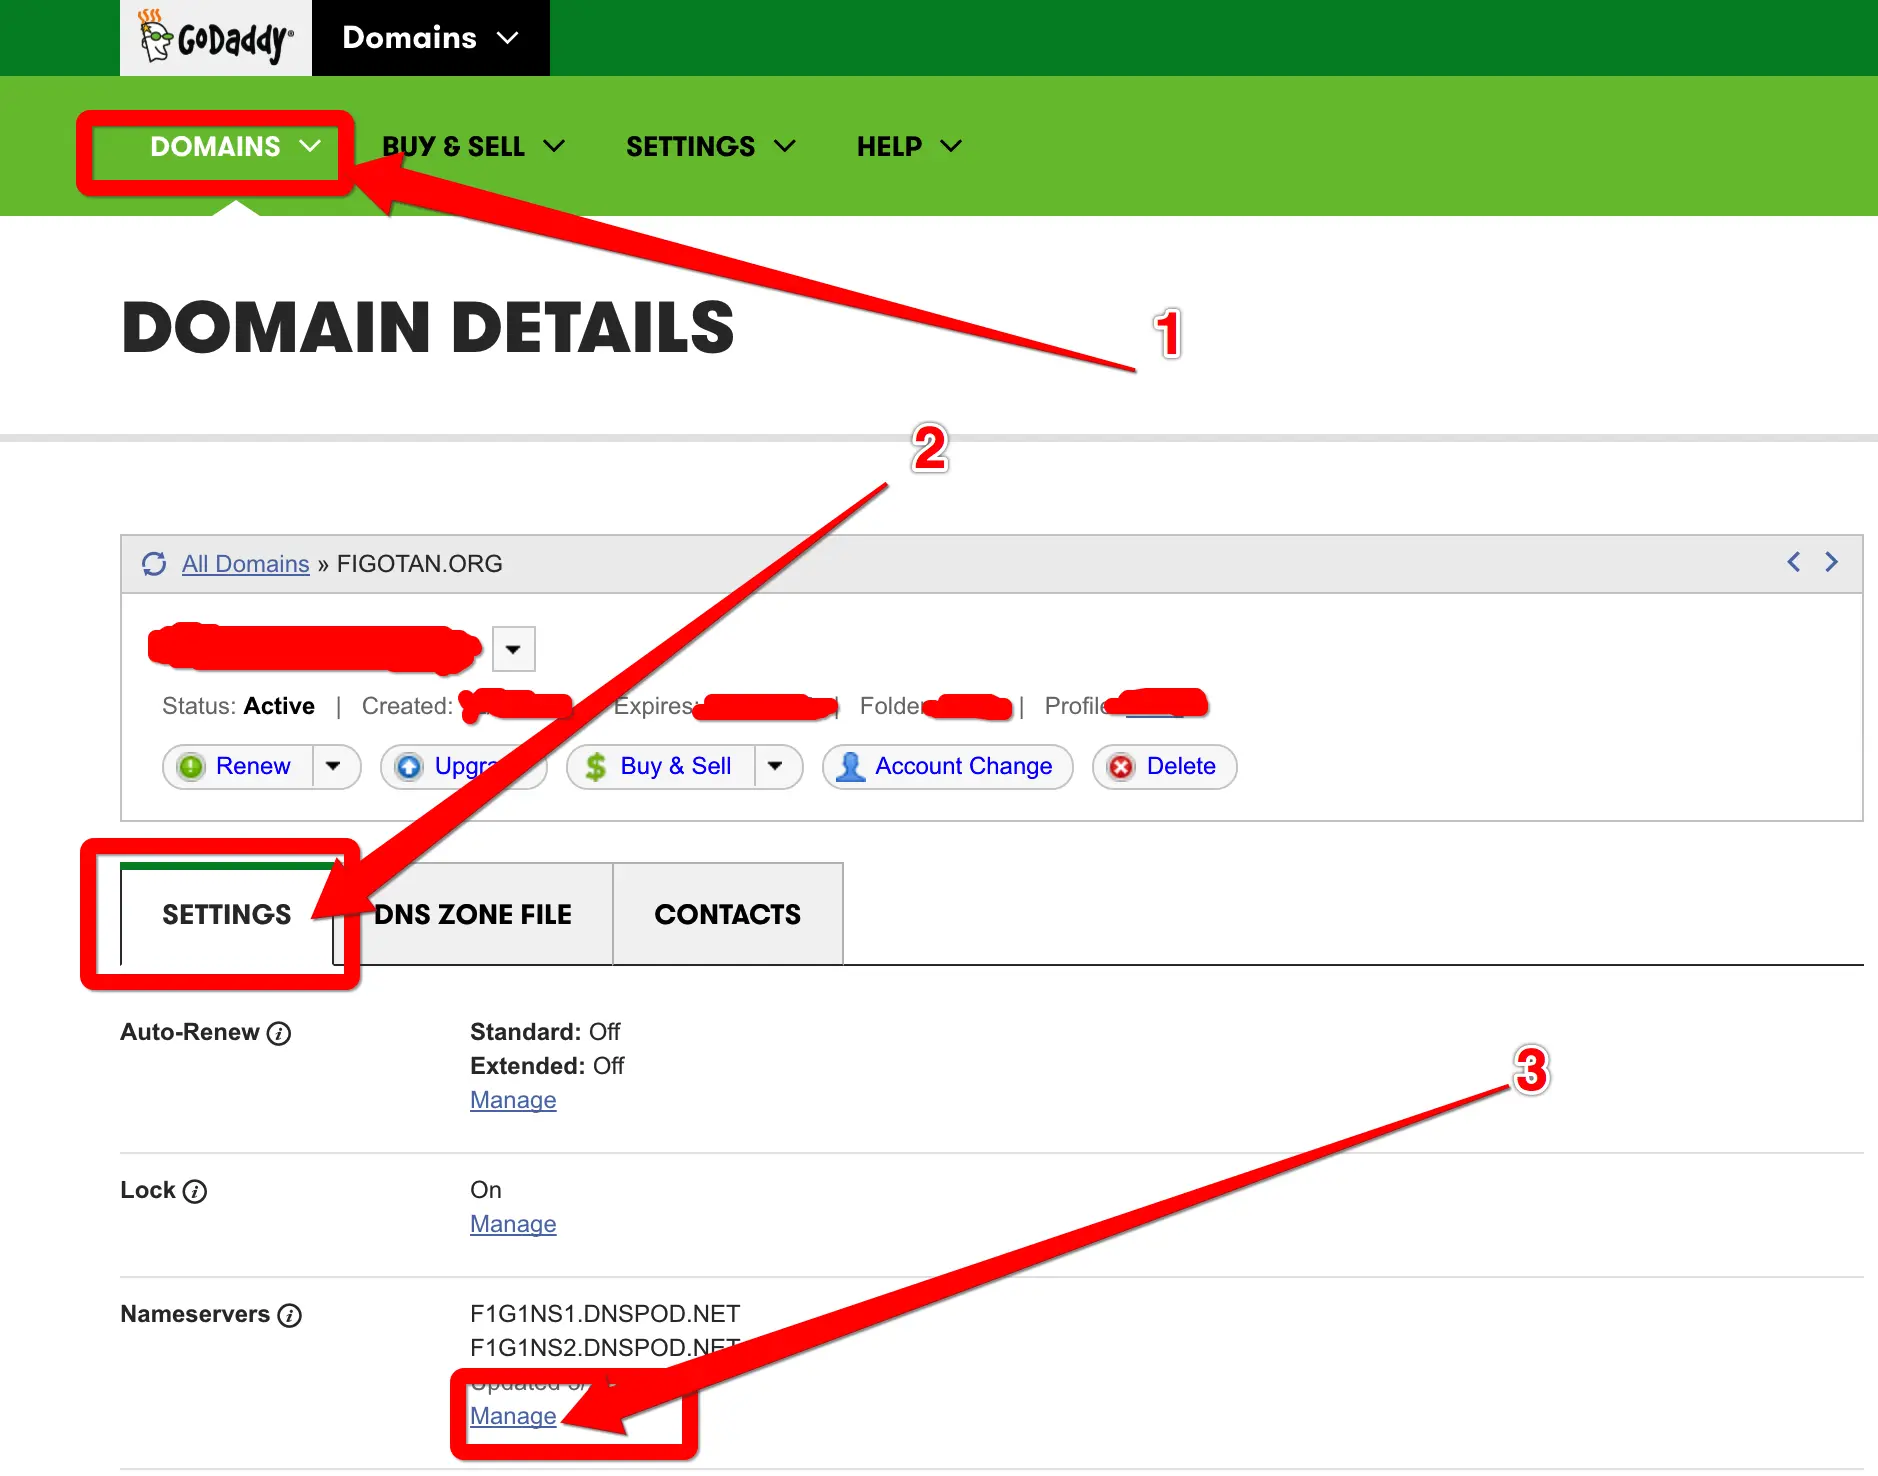Switch to the CONTACTS tab

(x=728, y=914)
